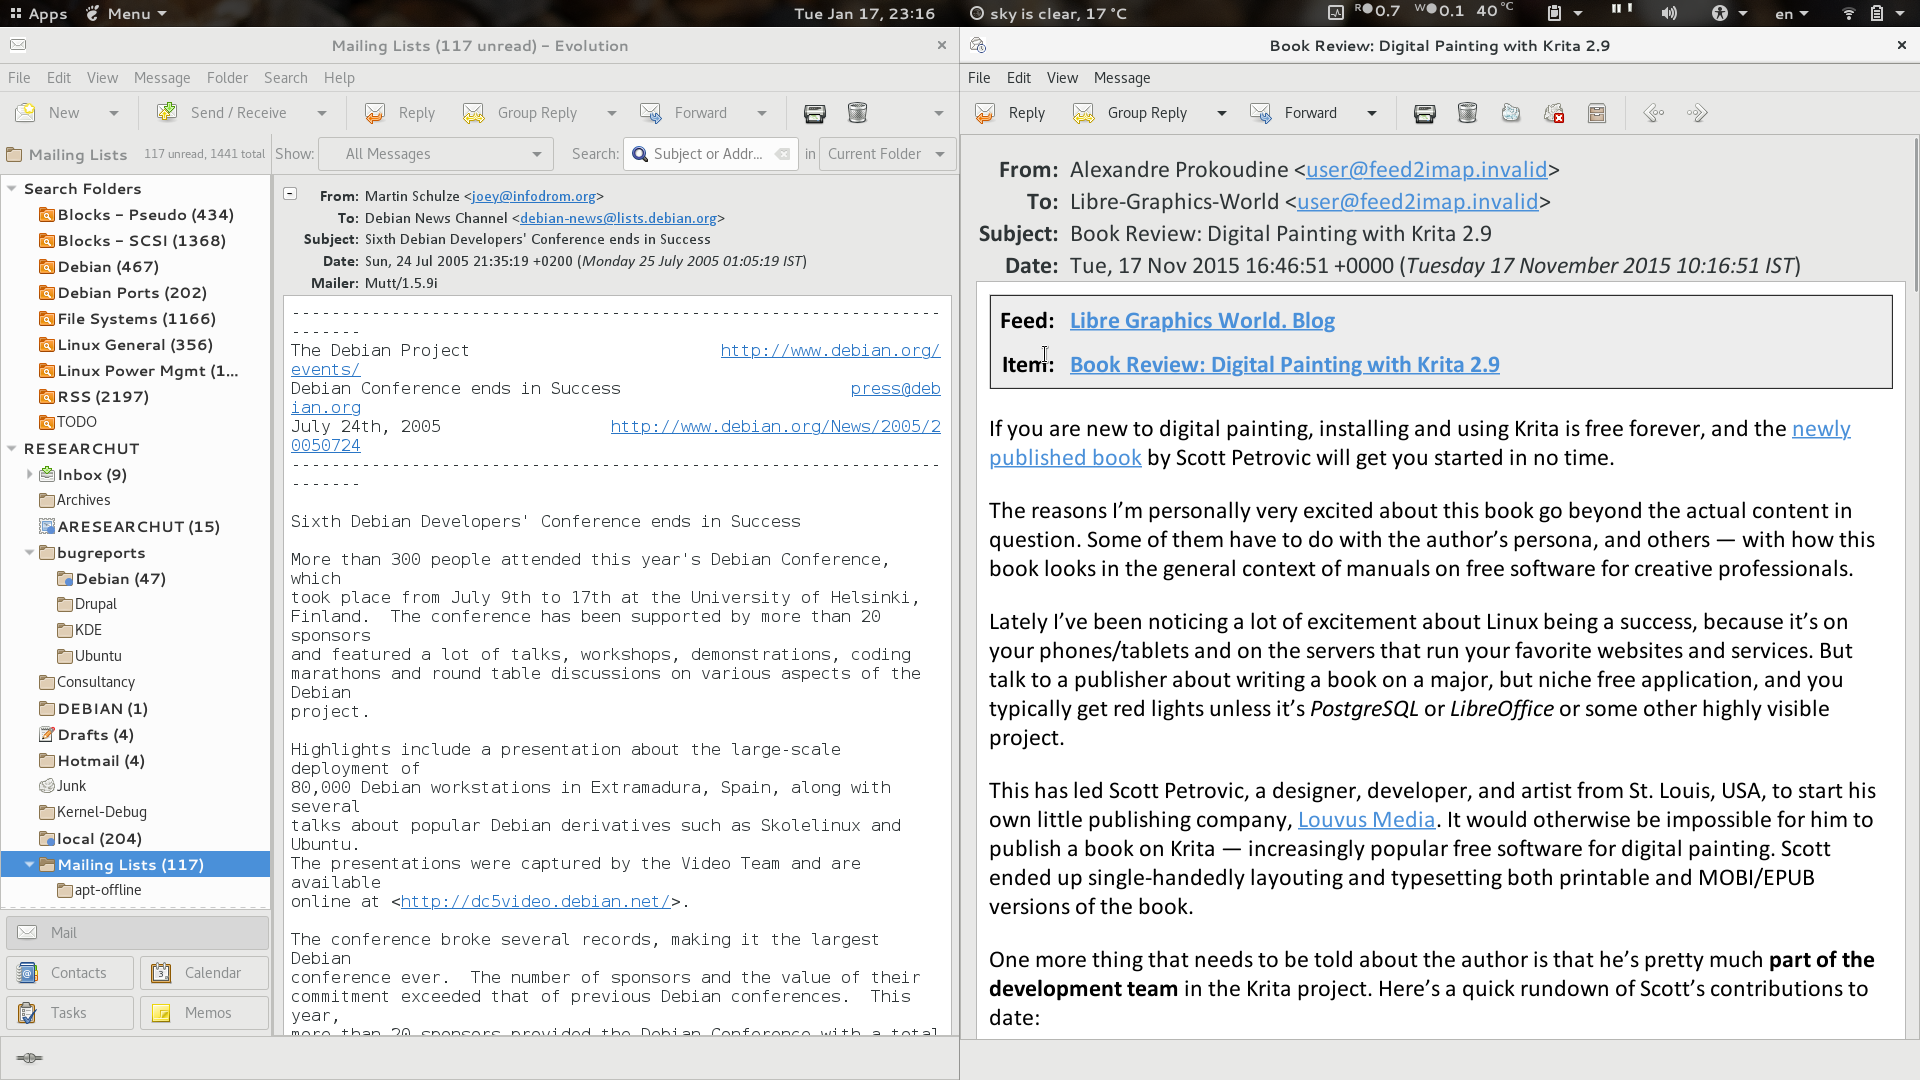Open Forward dropdown in Book Review window
This screenshot has height=1080, width=1920.
[x=1372, y=113]
